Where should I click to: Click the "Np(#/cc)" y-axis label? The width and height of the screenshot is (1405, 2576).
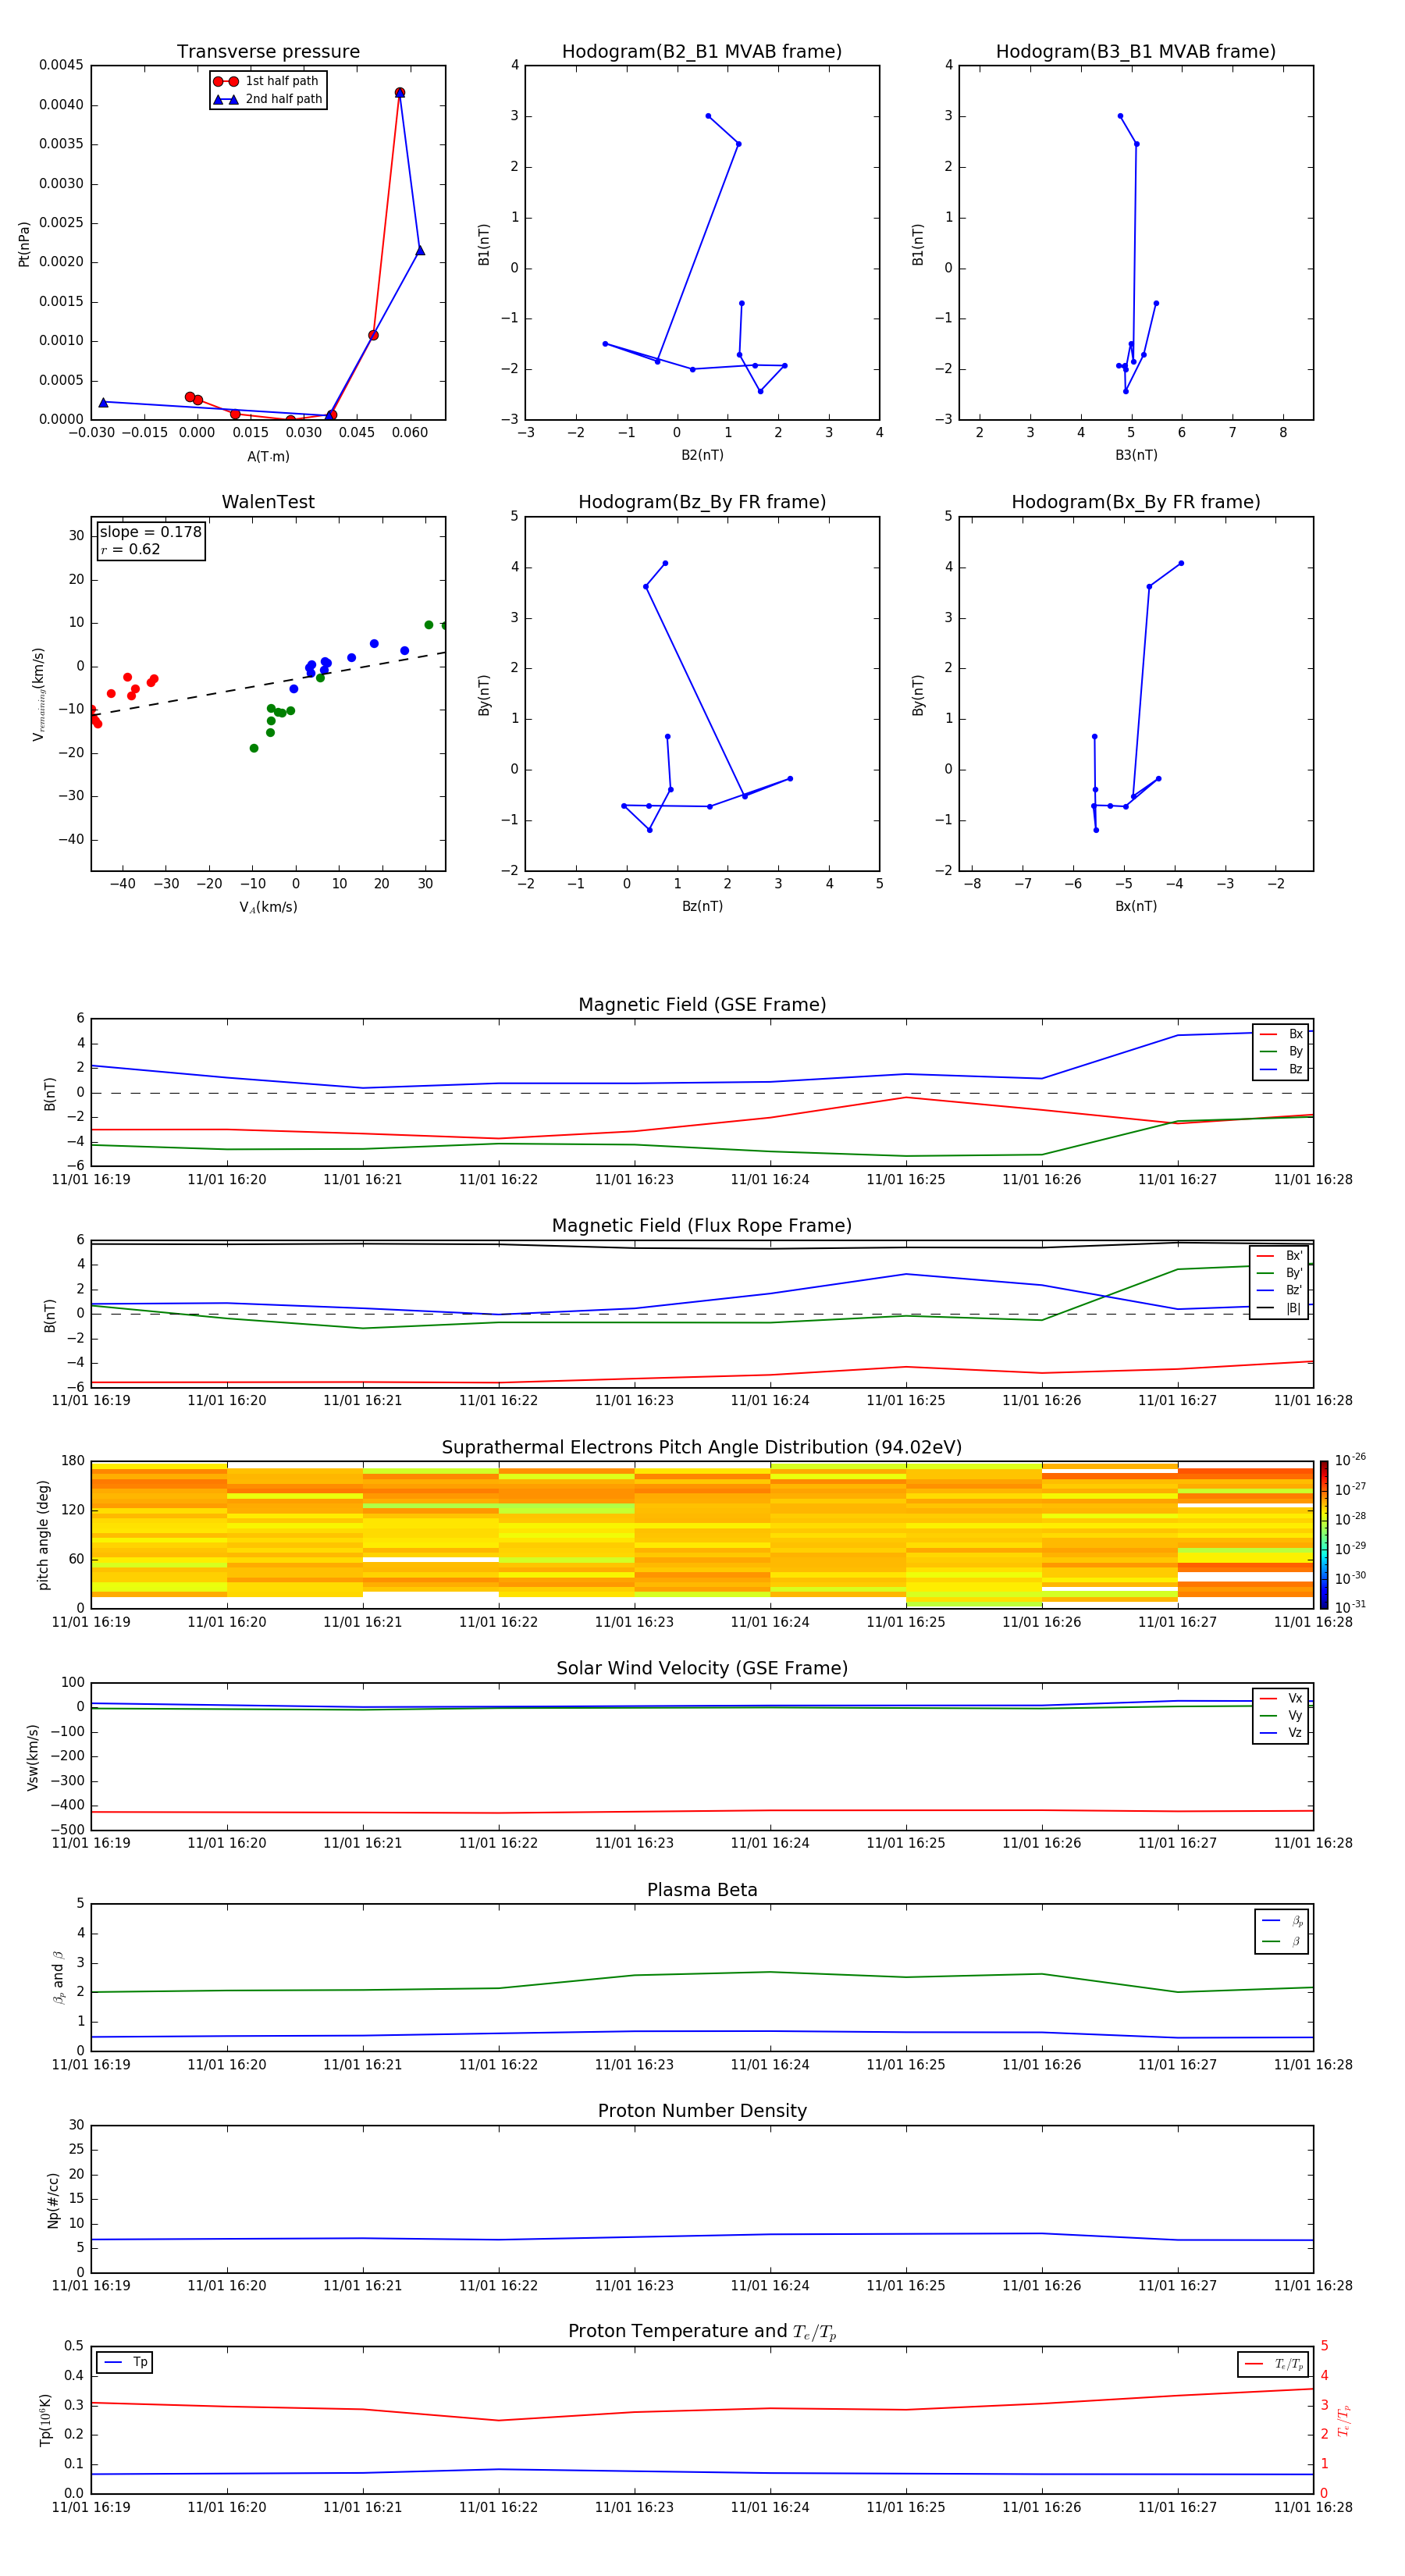point(53,2200)
